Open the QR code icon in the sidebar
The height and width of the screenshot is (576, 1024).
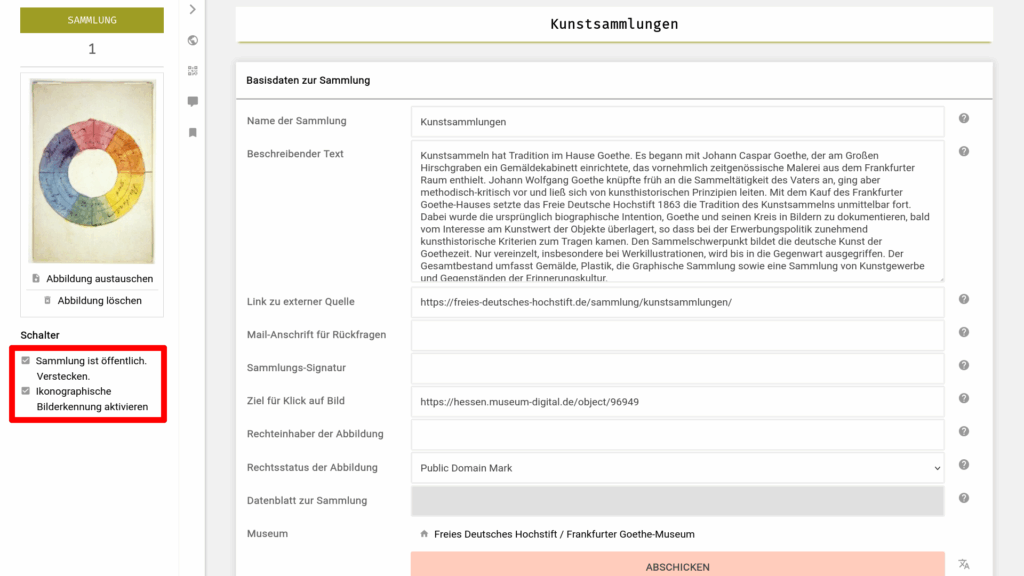(193, 71)
